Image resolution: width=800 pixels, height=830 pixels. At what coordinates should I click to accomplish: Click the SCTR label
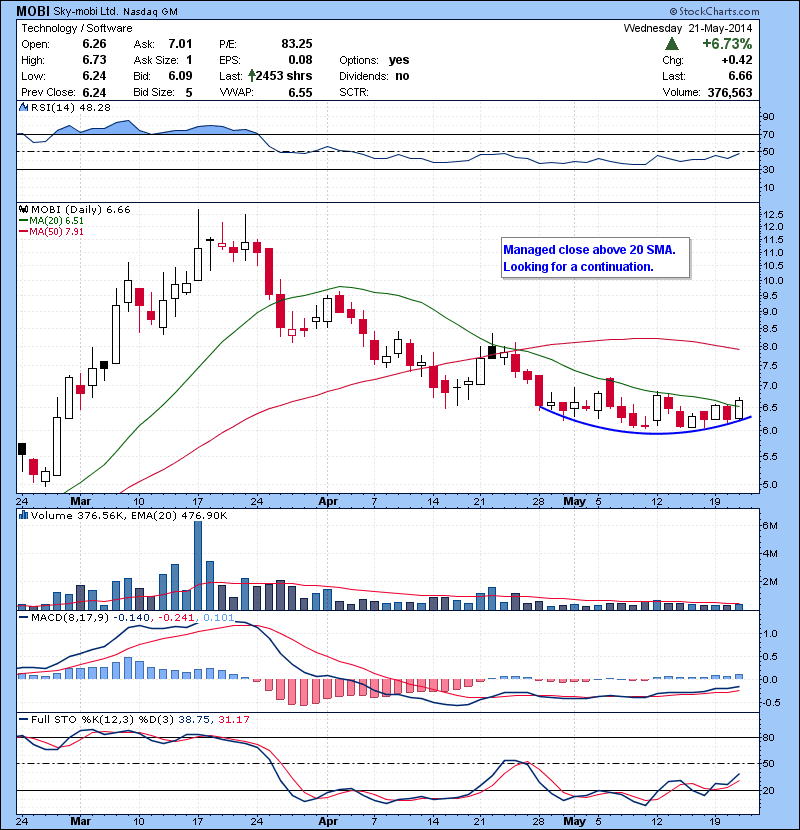coord(354,92)
